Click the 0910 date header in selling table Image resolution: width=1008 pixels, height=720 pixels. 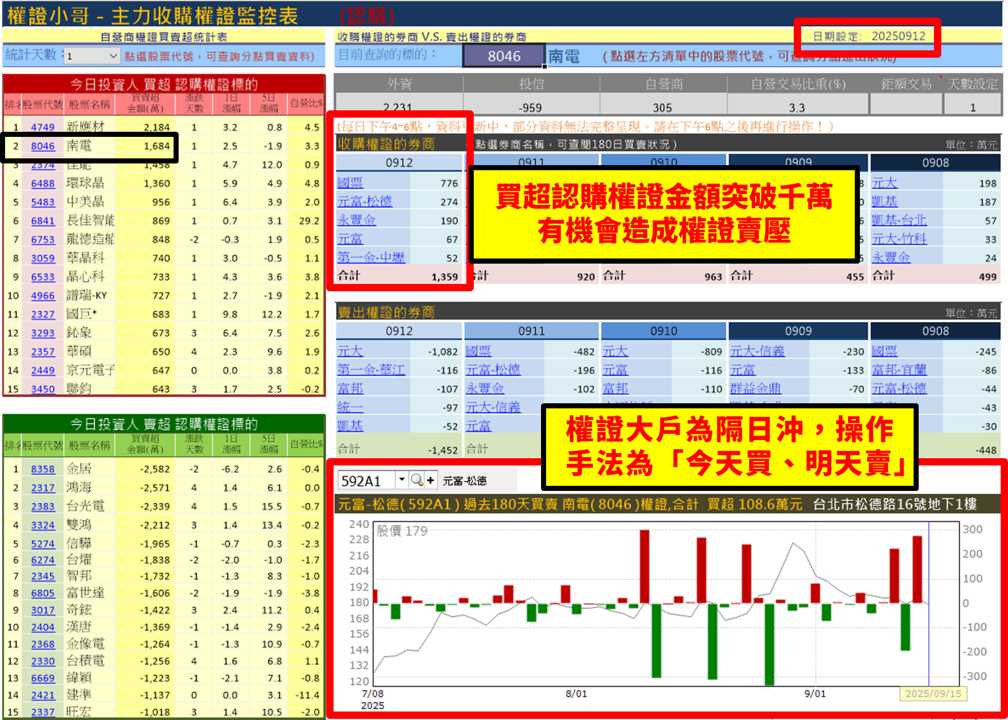point(663,332)
